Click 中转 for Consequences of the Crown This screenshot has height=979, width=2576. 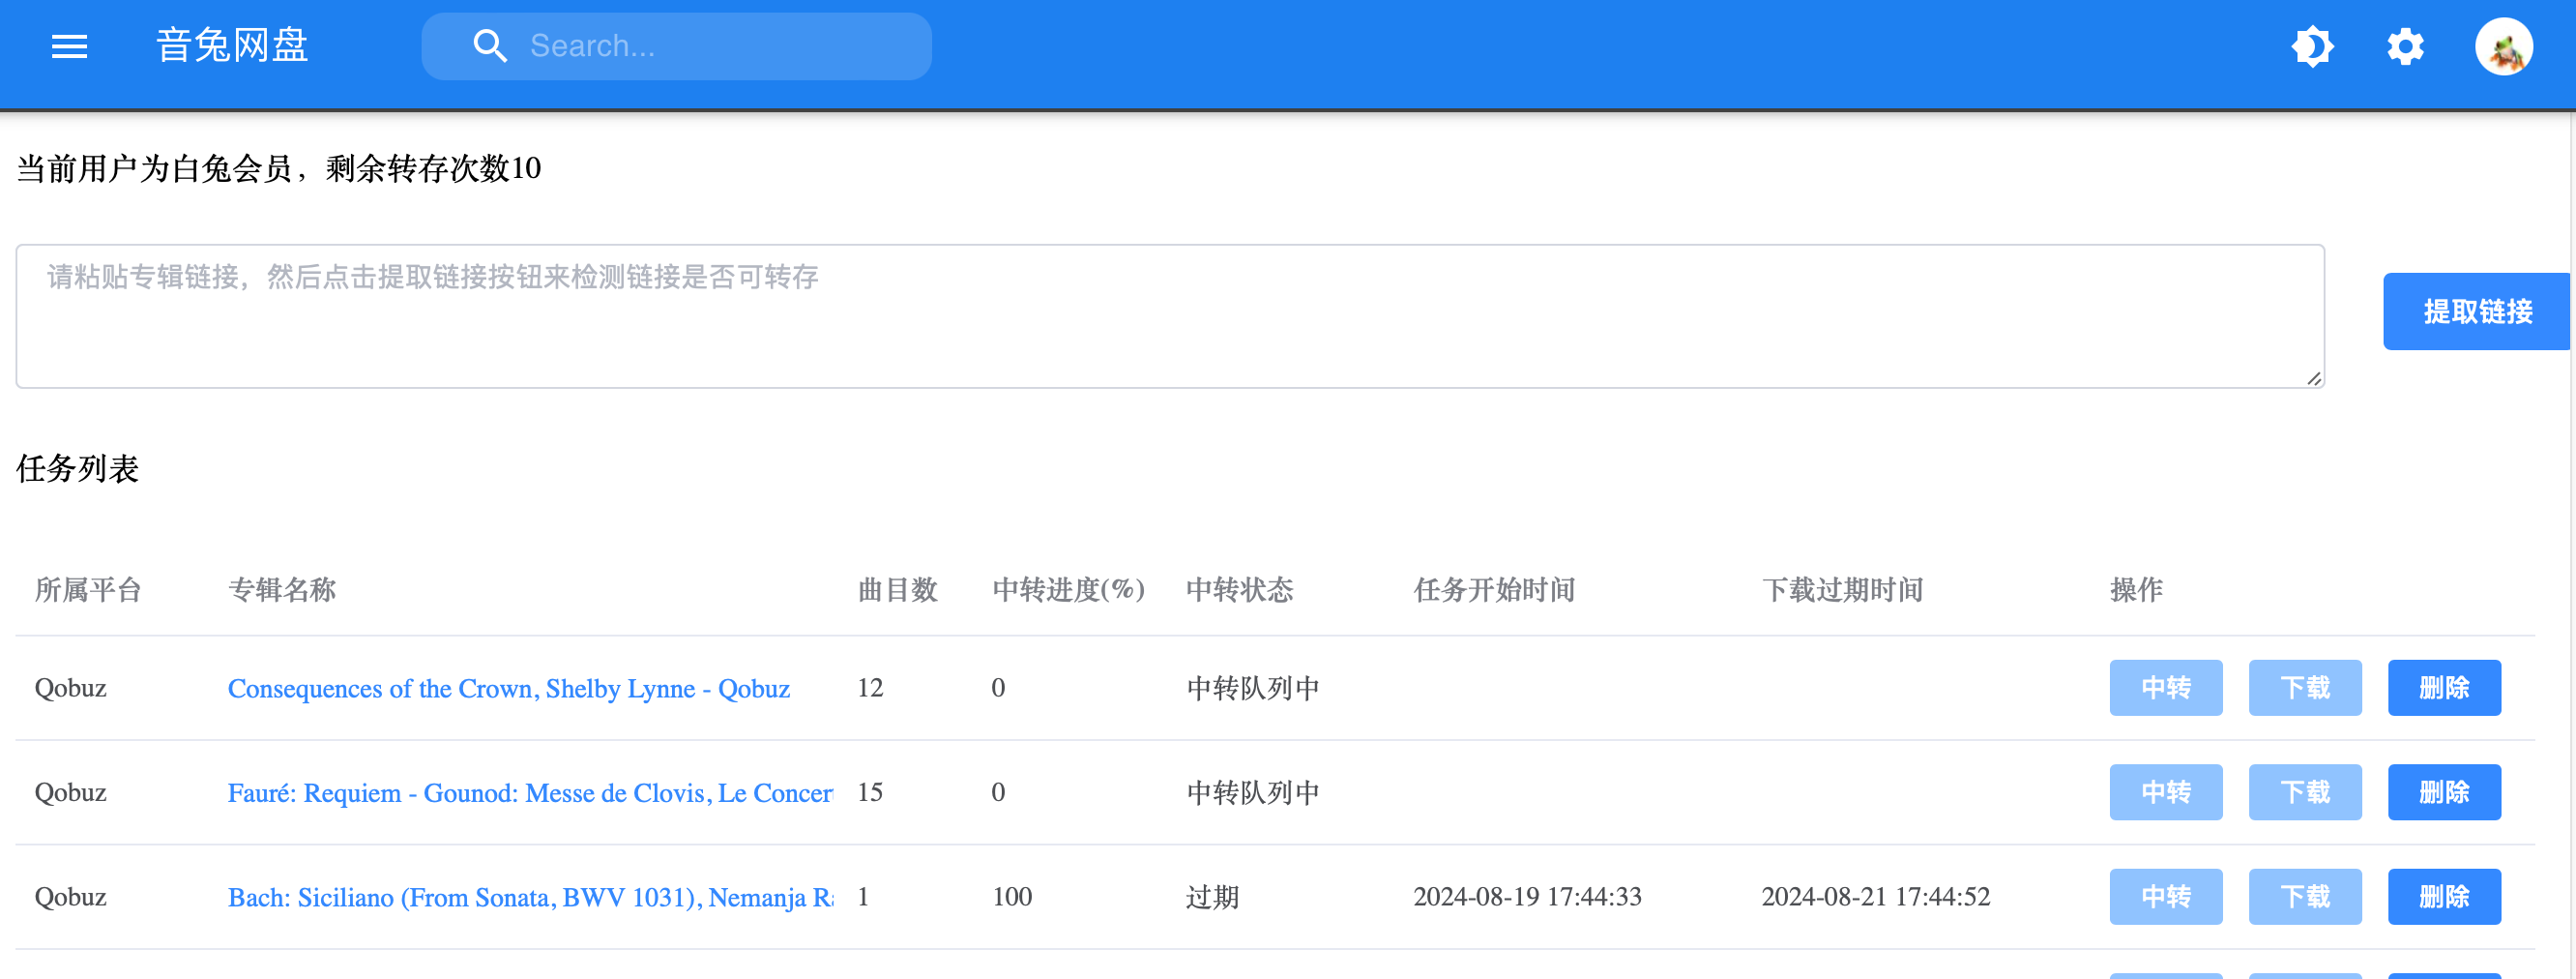tap(2165, 688)
